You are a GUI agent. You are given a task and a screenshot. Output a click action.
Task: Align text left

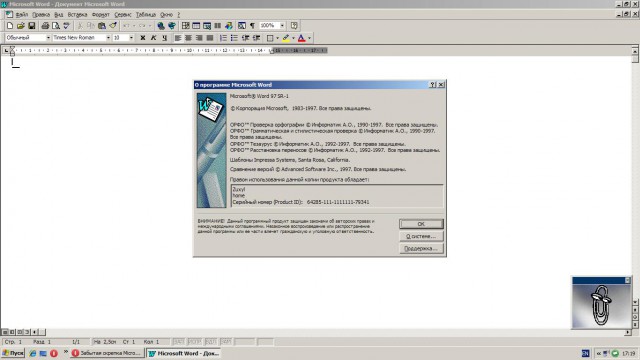pos(178,38)
